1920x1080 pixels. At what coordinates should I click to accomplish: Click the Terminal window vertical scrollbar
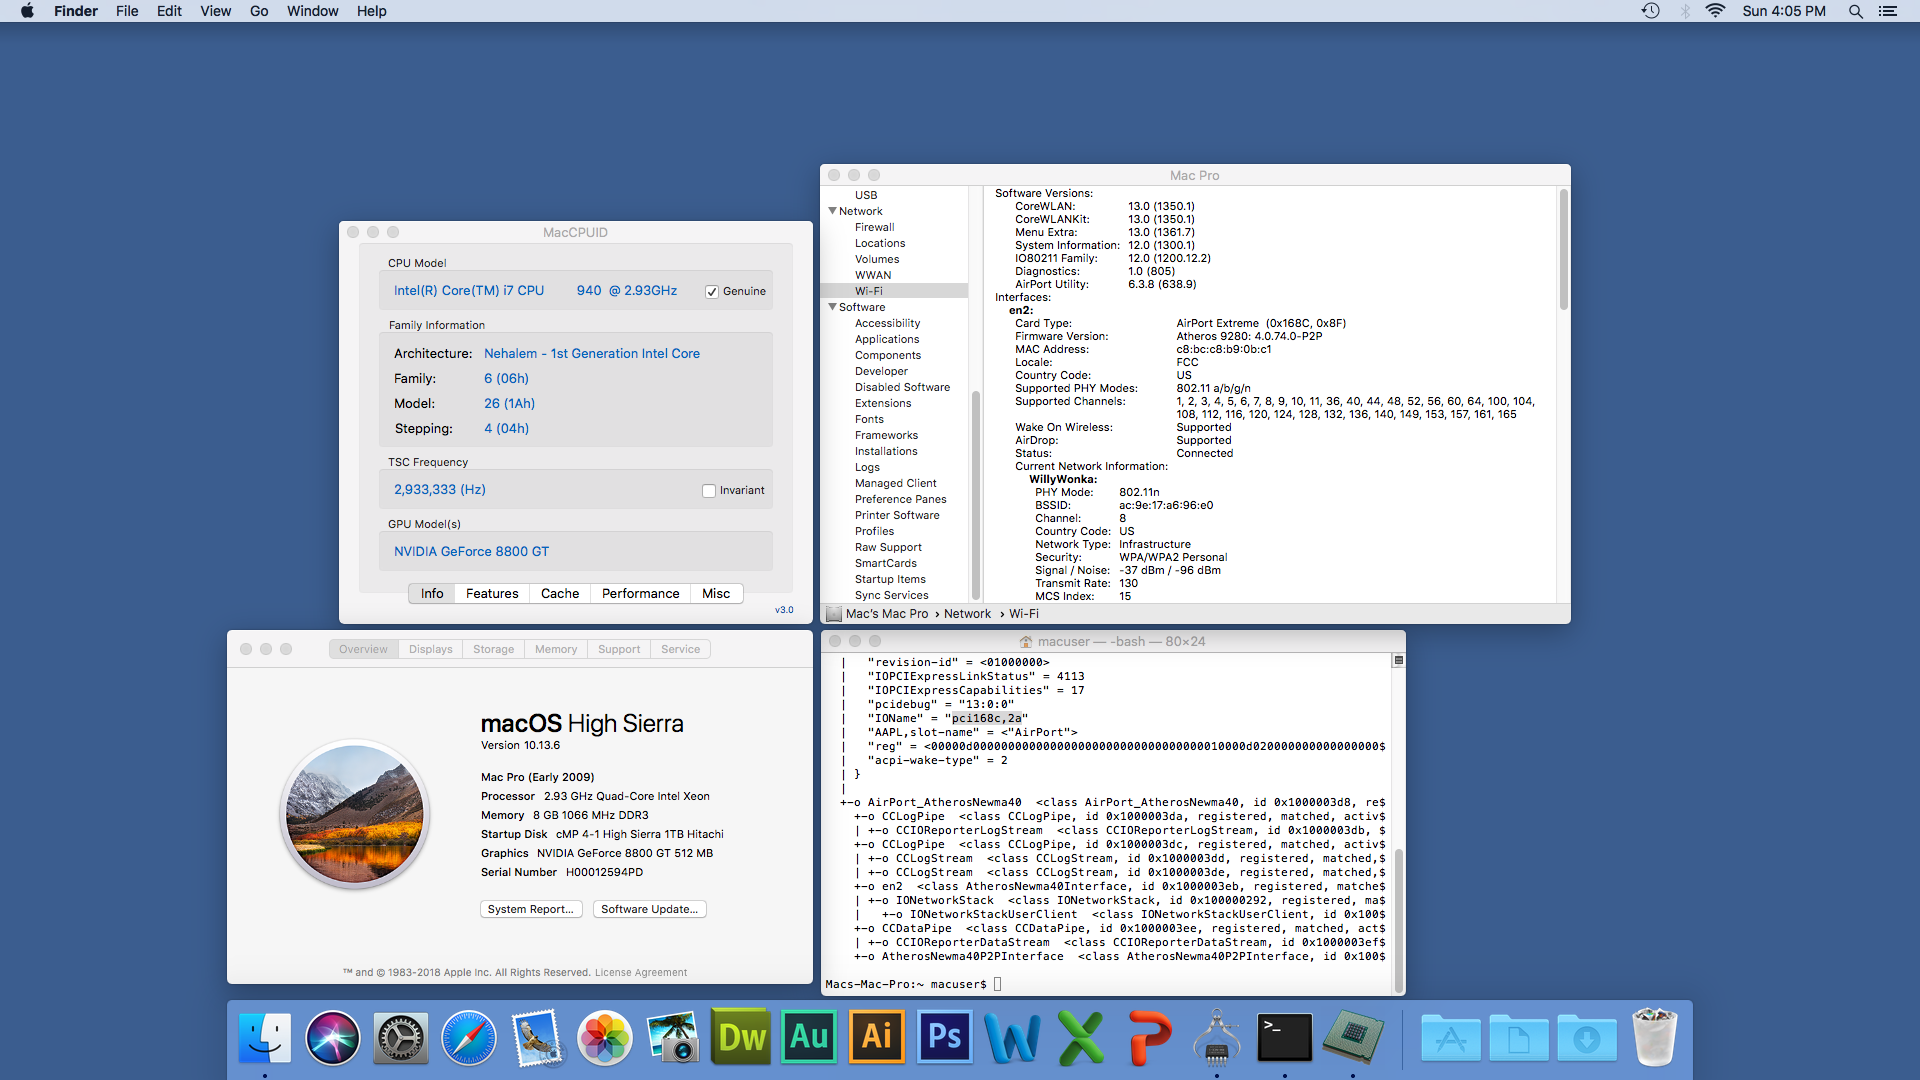pos(1399,920)
